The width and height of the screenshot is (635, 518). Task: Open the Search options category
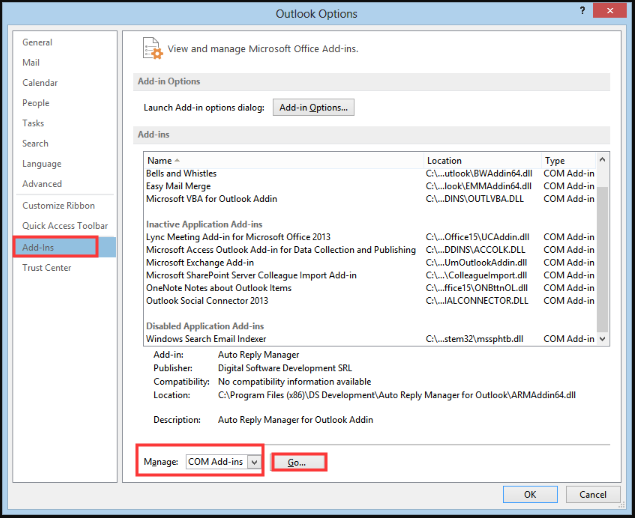tap(35, 143)
